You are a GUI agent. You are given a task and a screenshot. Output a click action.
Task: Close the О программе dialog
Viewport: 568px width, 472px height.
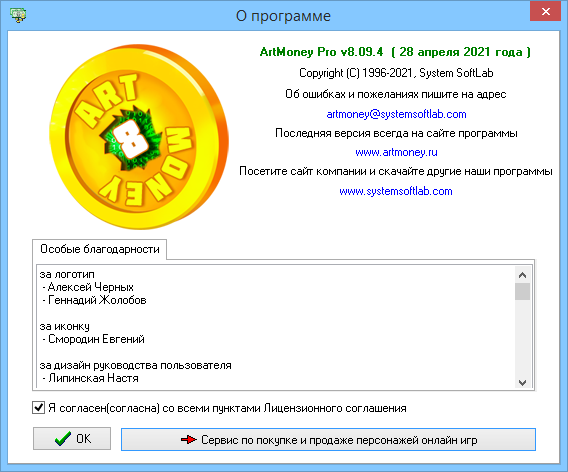pos(545,11)
